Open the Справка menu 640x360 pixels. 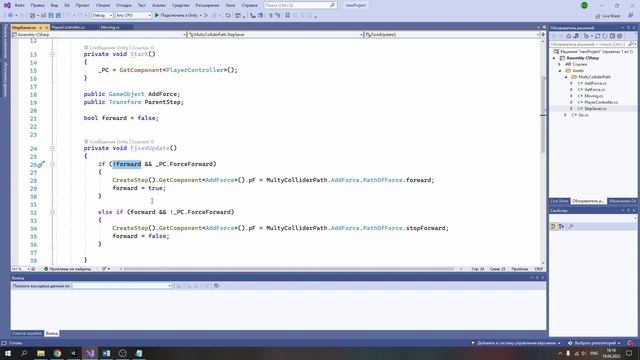249,5
